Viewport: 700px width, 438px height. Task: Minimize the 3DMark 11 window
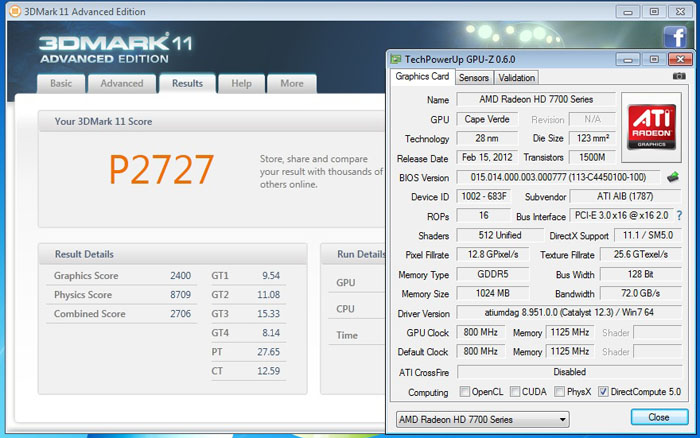[628, 12]
